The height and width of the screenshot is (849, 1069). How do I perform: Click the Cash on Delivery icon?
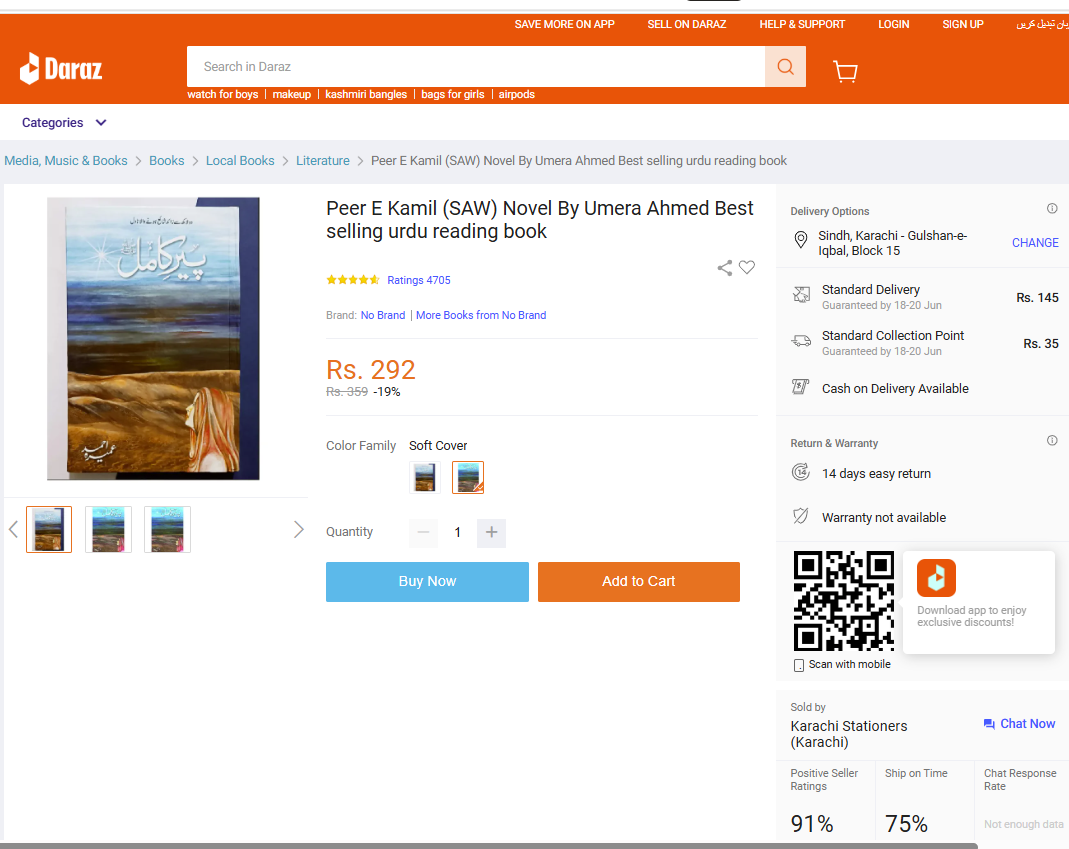point(800,387)
